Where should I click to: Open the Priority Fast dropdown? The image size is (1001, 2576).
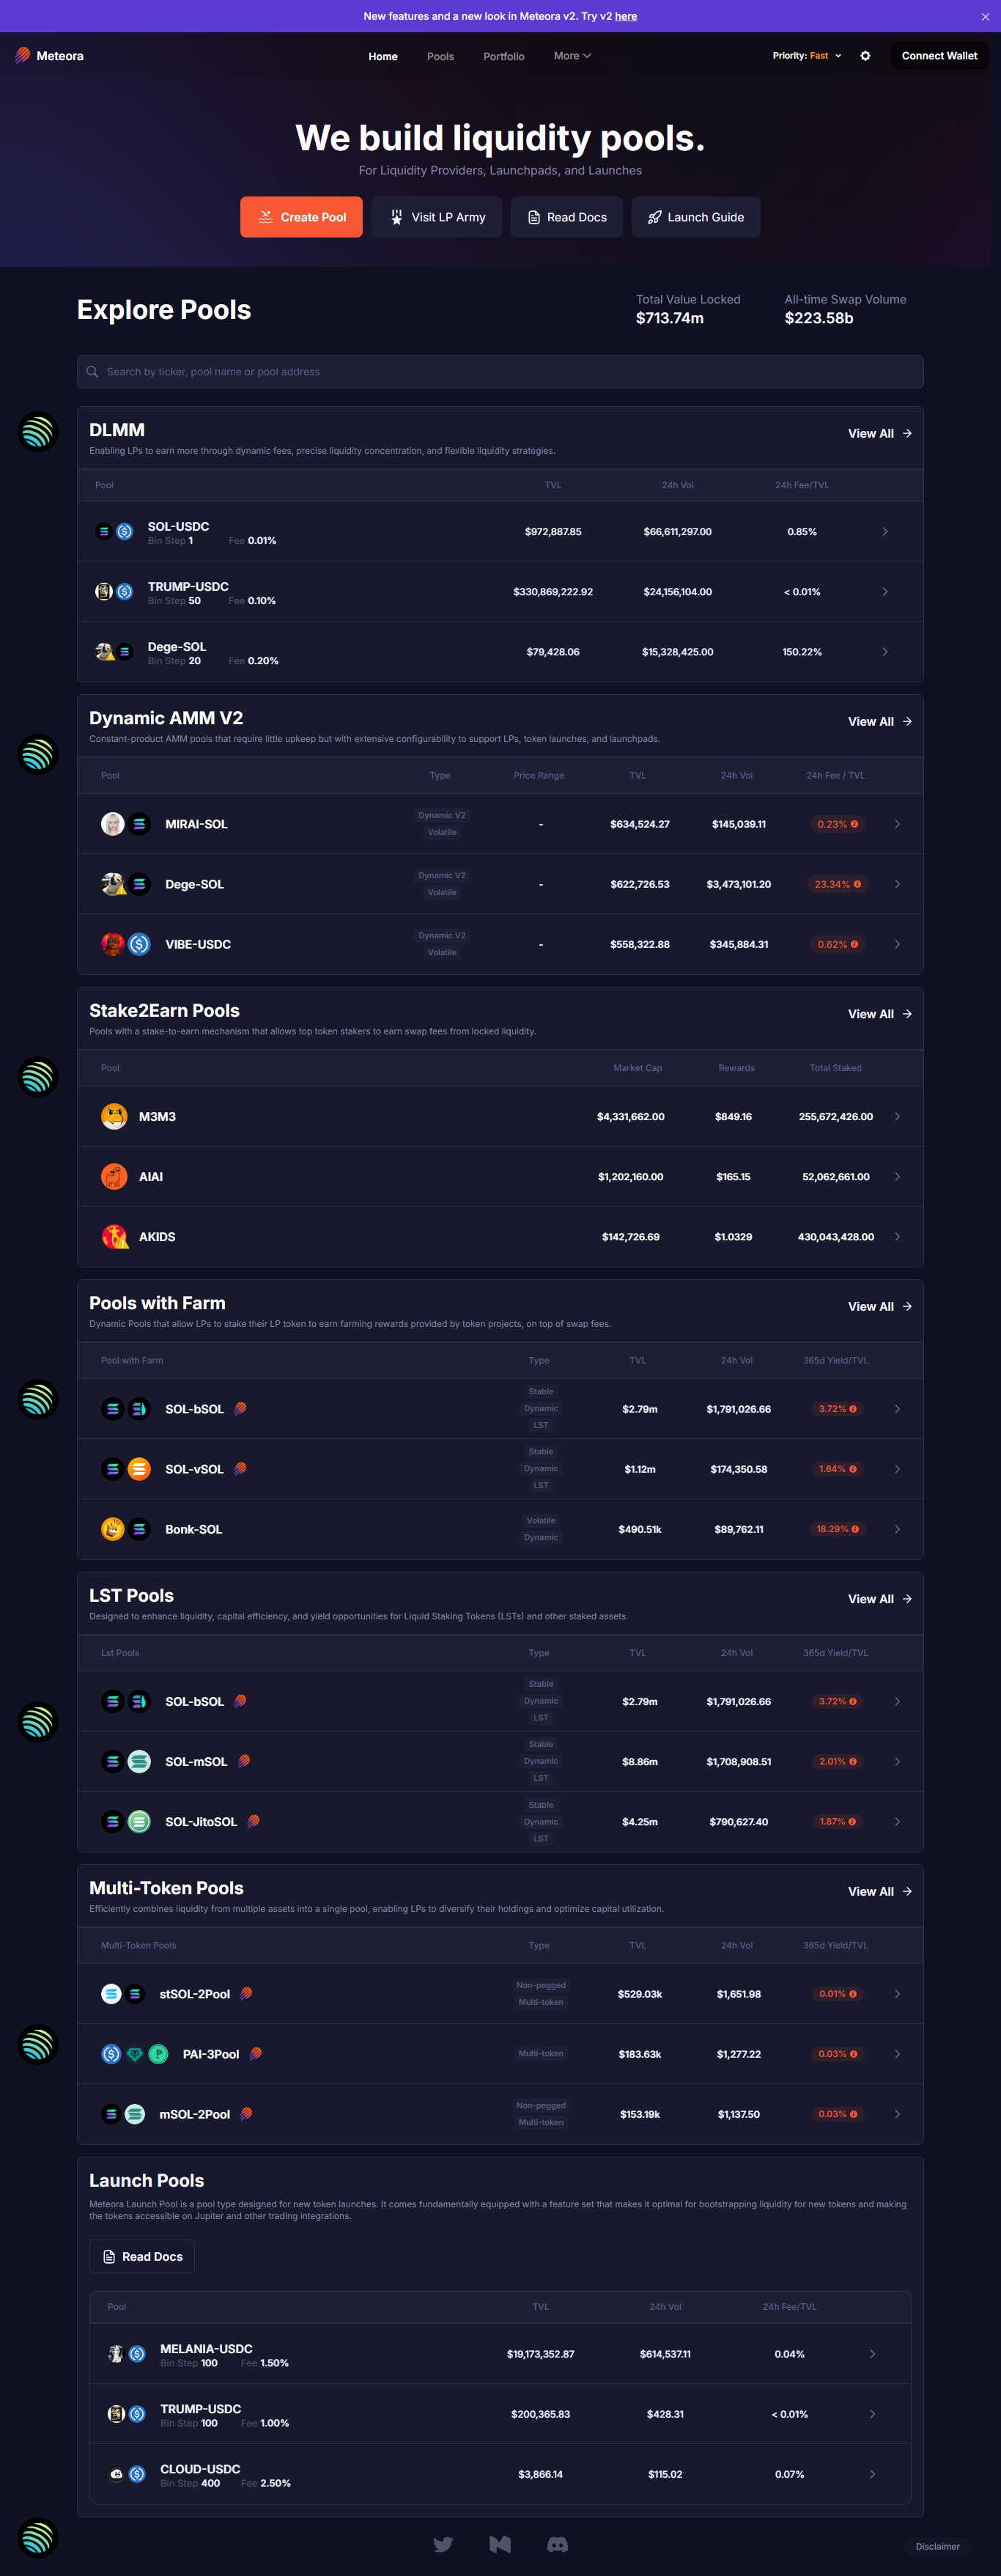[807, 56]
